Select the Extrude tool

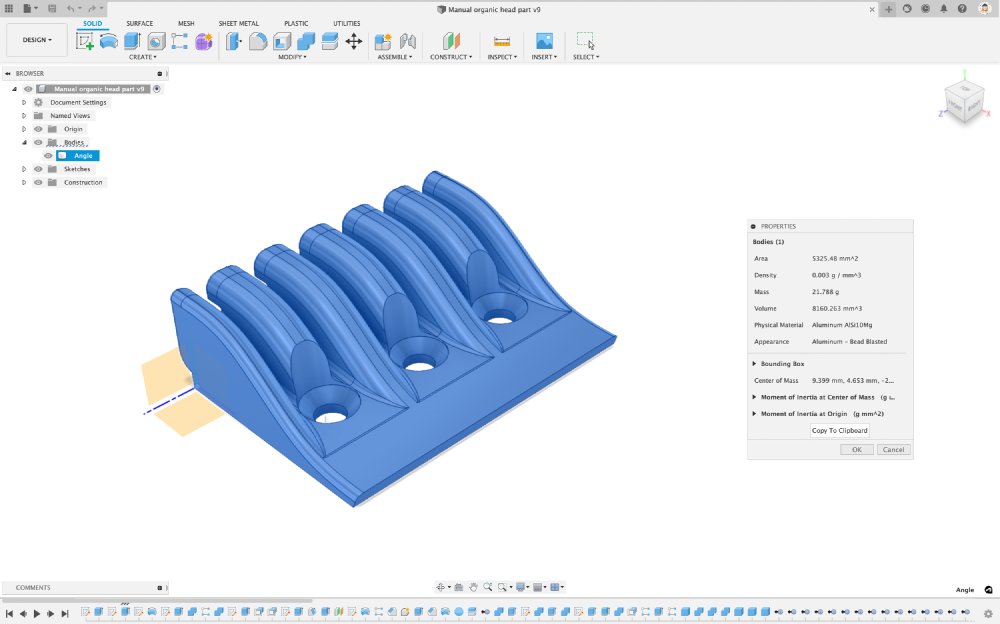click(132, 41)
